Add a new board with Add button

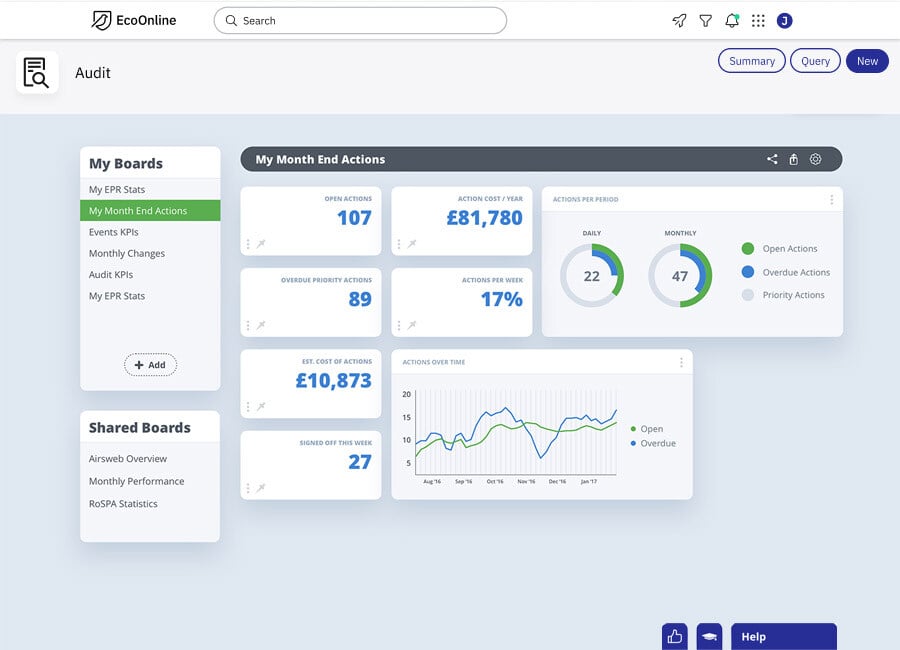coord(150,365)
